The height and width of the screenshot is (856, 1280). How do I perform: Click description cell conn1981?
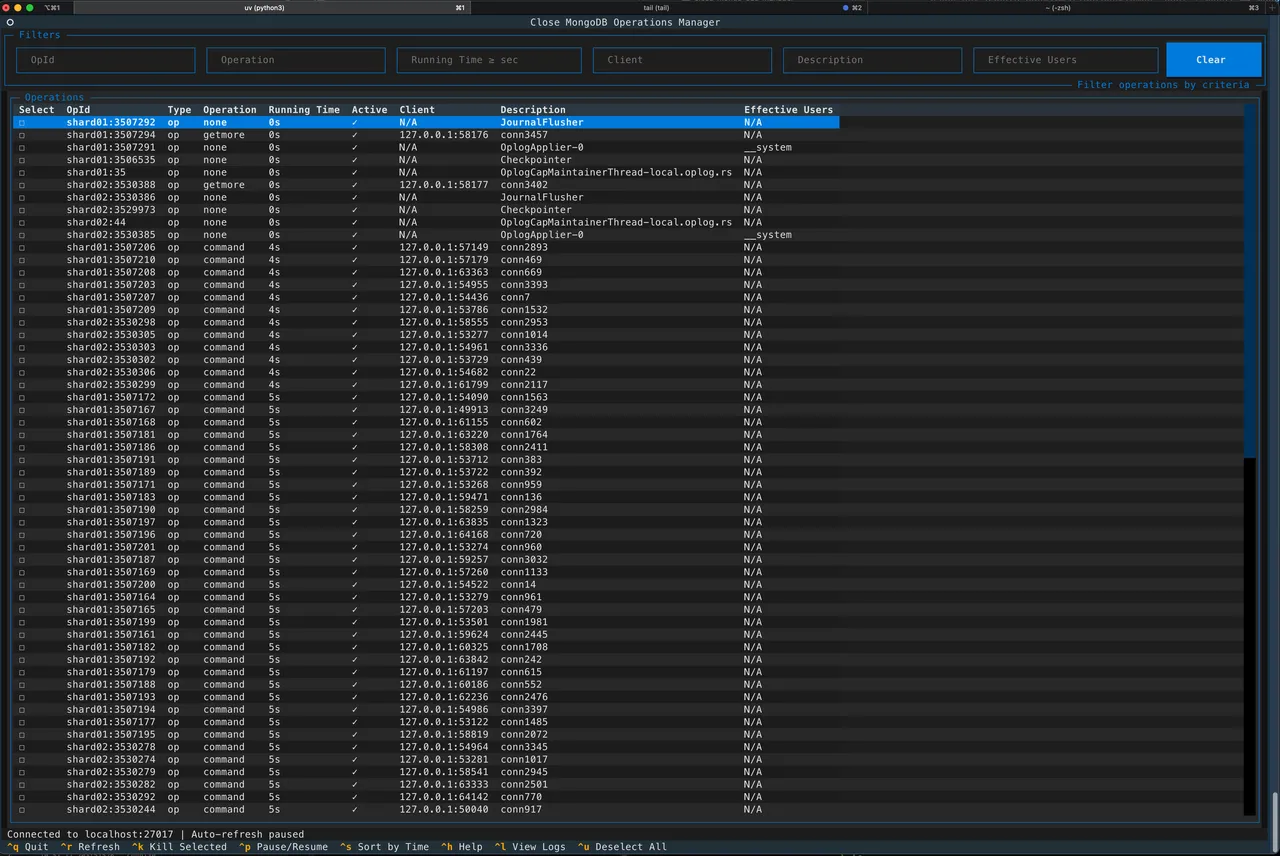[x=525, y=623]
